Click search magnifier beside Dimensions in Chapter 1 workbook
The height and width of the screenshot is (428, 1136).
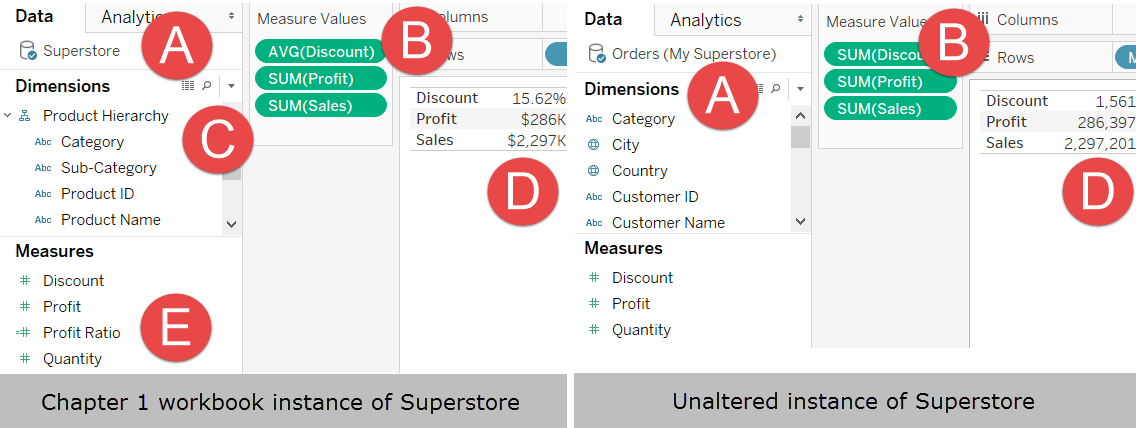[206, 85]
